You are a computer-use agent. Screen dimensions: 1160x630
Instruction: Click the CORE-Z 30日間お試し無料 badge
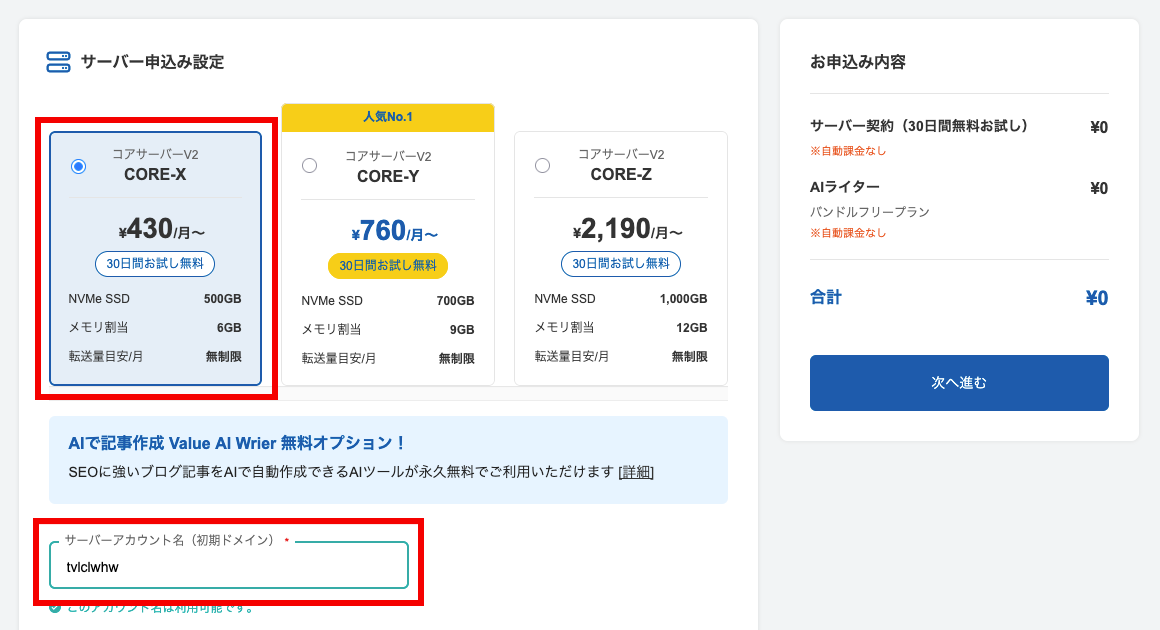click(621, 264)
